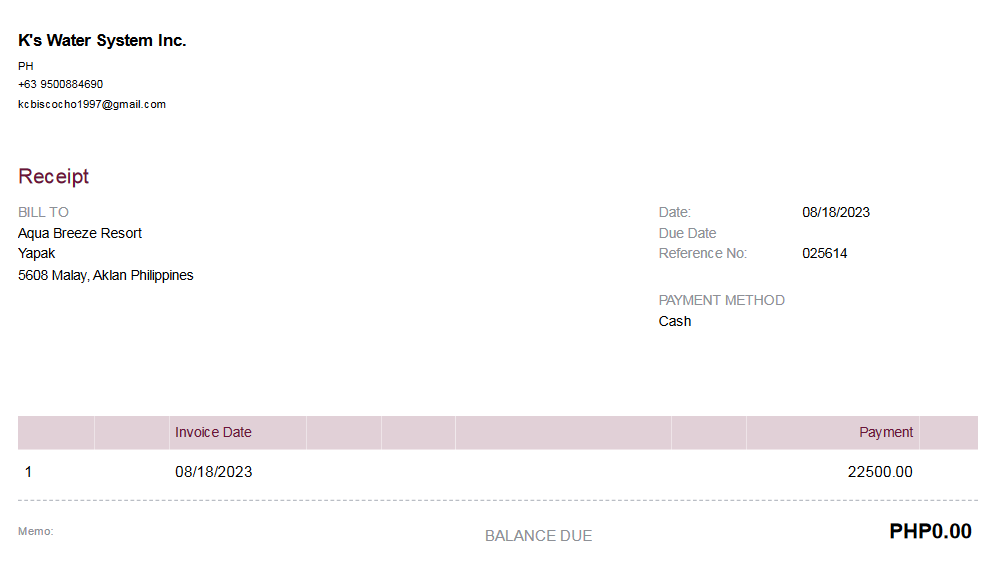Click the Memo: label
Image resolution: width=993 pixels, height=567 pixels.
[x=36, y=531]
